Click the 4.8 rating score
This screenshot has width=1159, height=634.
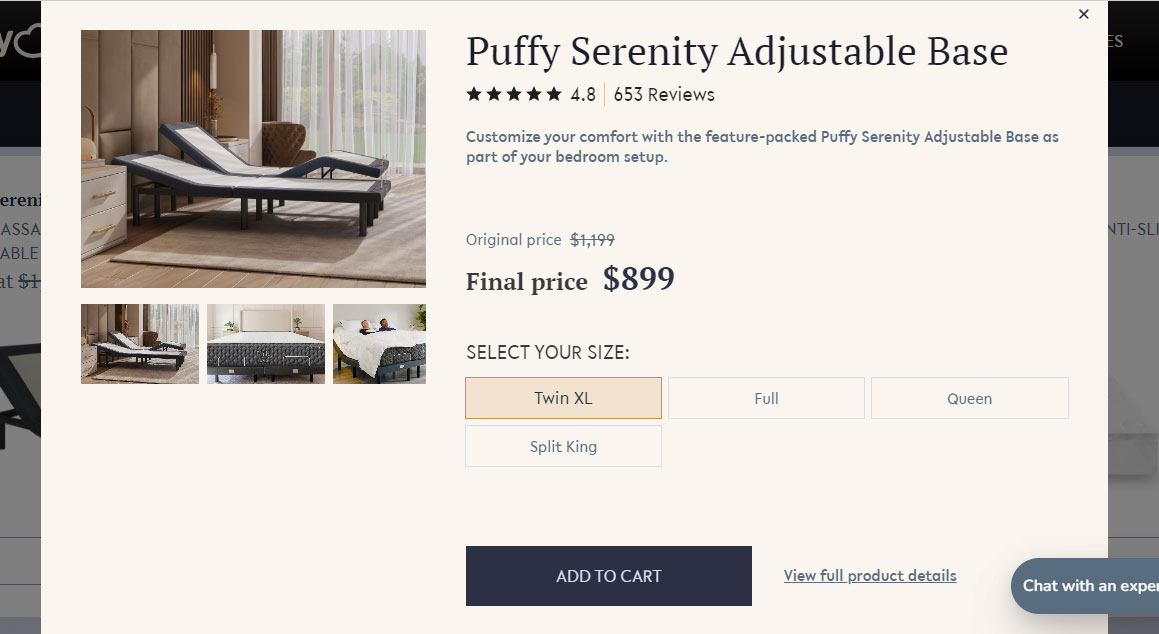click(x=583, y=95)
